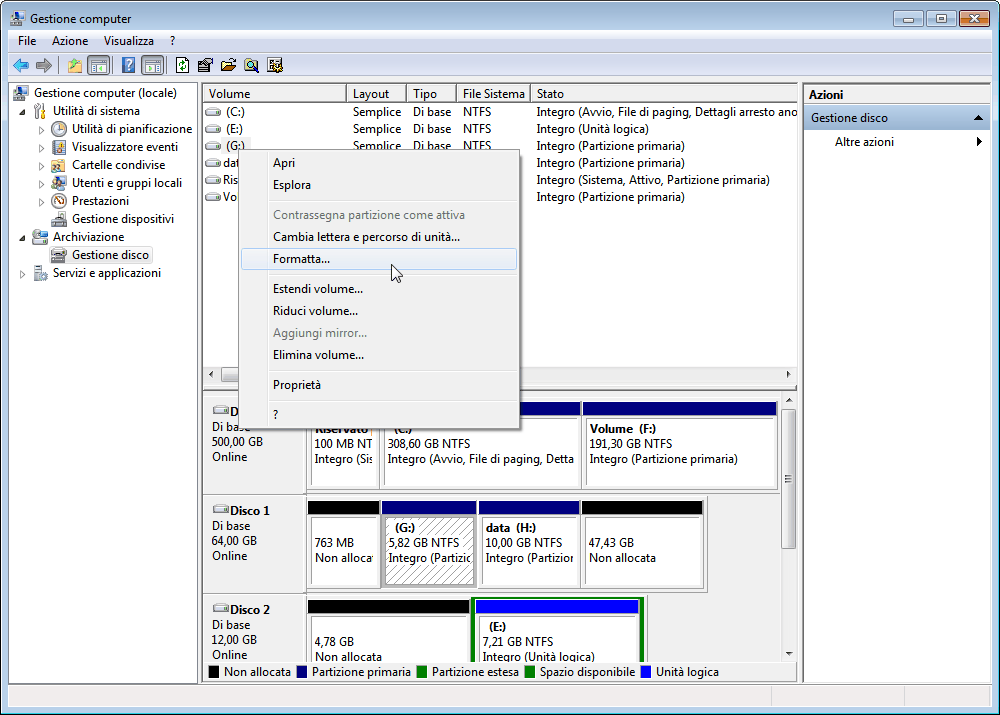Click the Refresh toolbar icon
The width and height of the screenshot is (1000, 715).
[x=182, y=65]
